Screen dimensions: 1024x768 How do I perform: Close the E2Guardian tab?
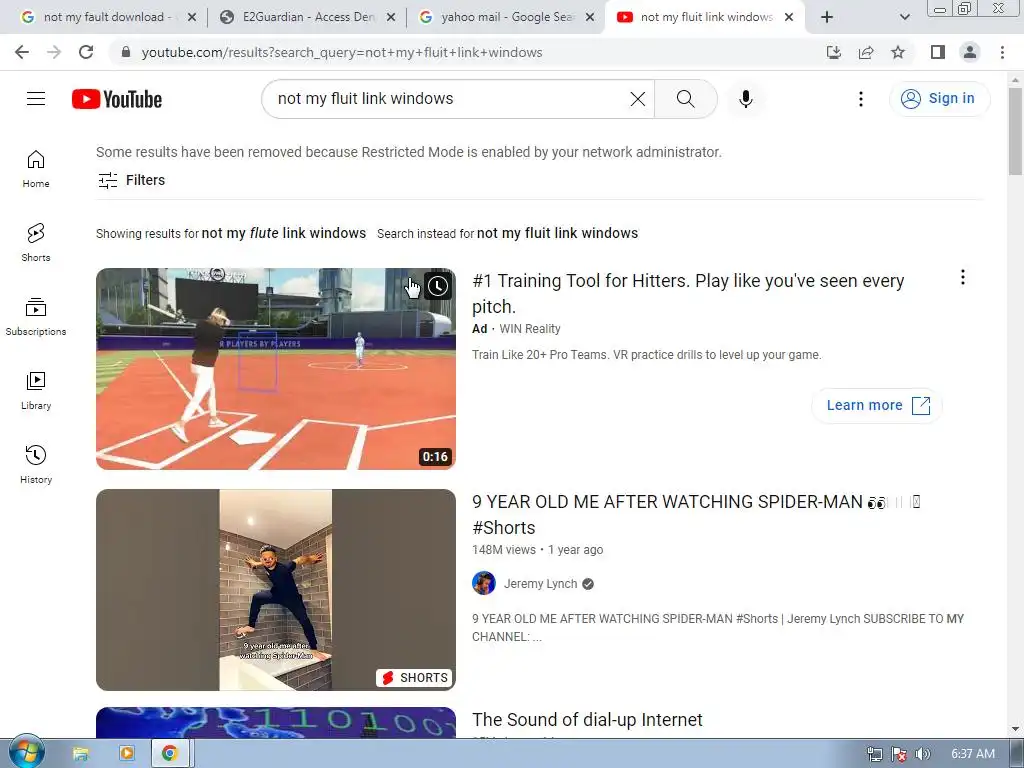point(391,18)
